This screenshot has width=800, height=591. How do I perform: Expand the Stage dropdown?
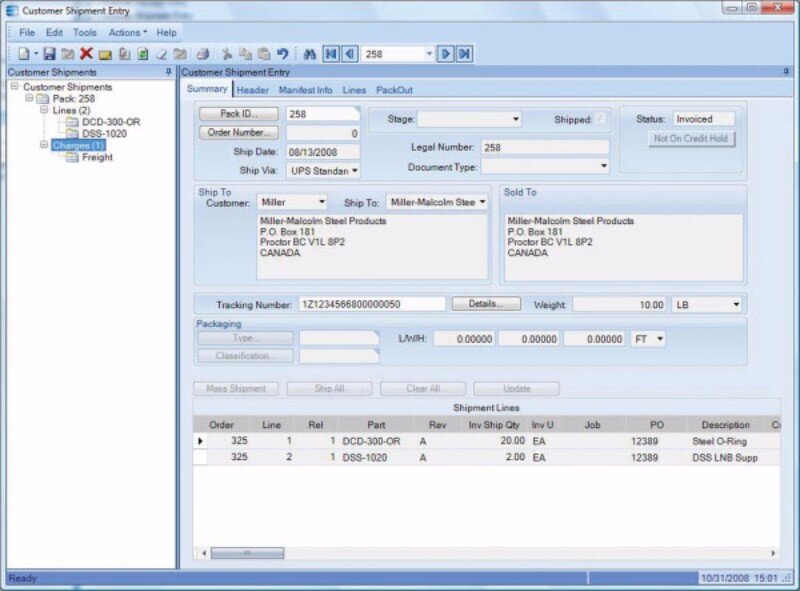[x=515, y=119]
